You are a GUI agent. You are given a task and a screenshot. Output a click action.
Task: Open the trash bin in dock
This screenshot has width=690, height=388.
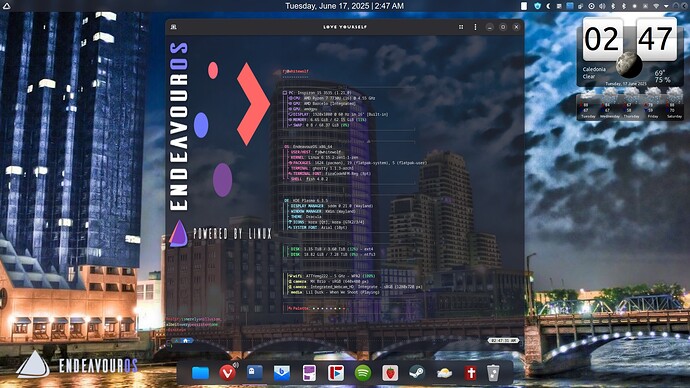(493, 373)
